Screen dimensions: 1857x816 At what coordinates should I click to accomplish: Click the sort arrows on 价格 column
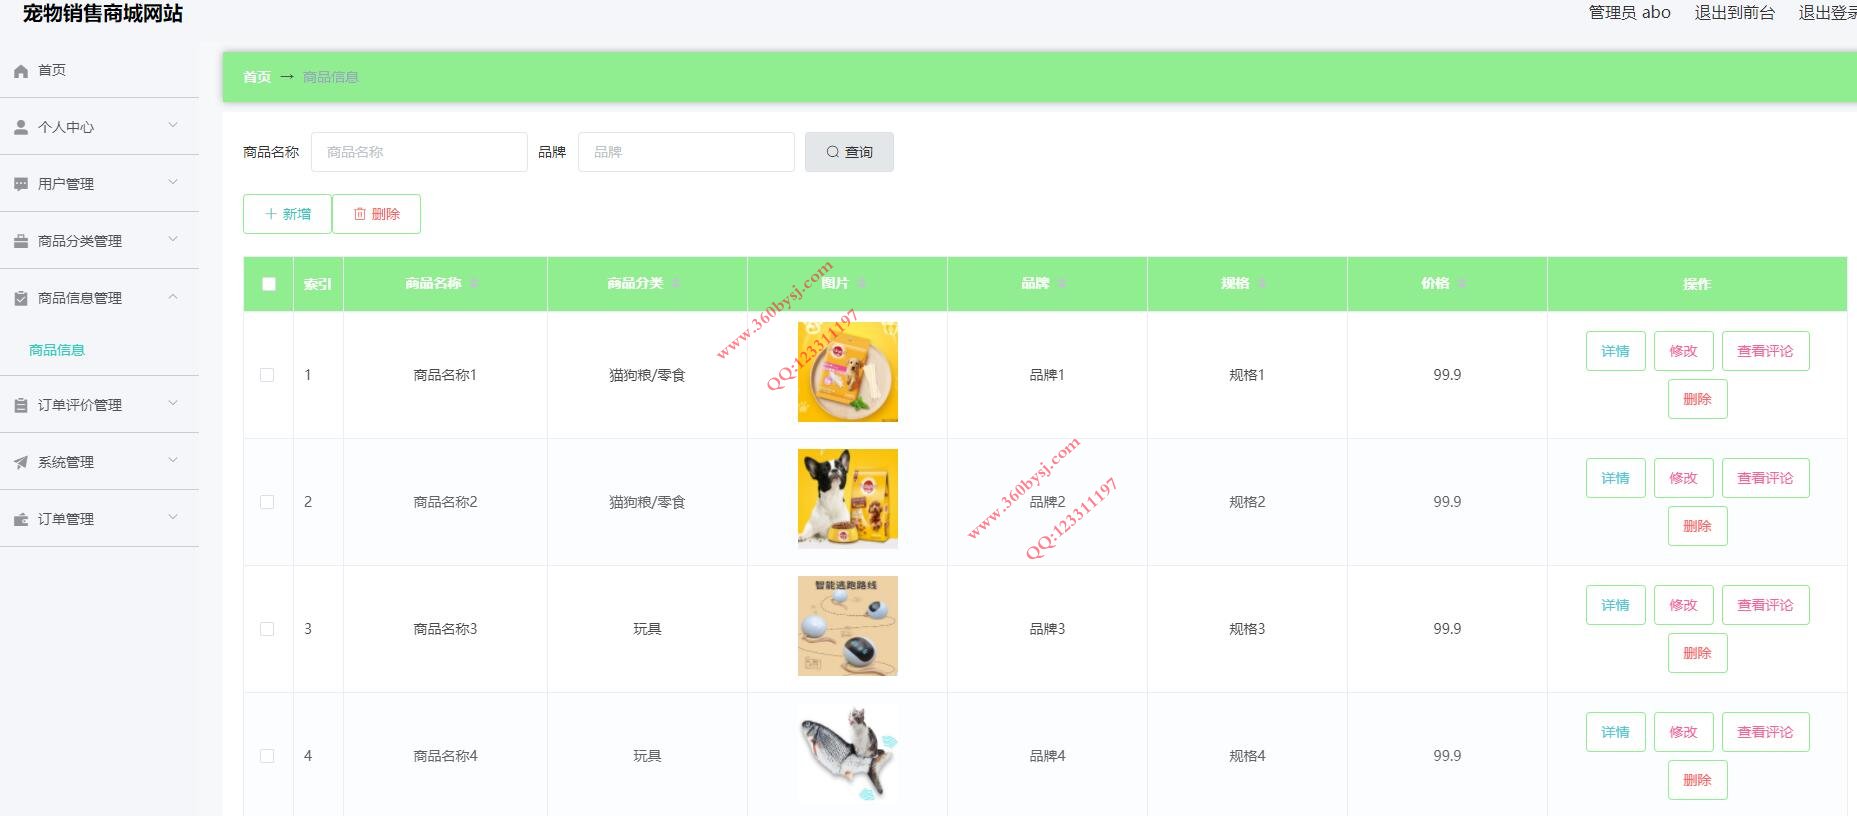click(x=1462, y=284)
